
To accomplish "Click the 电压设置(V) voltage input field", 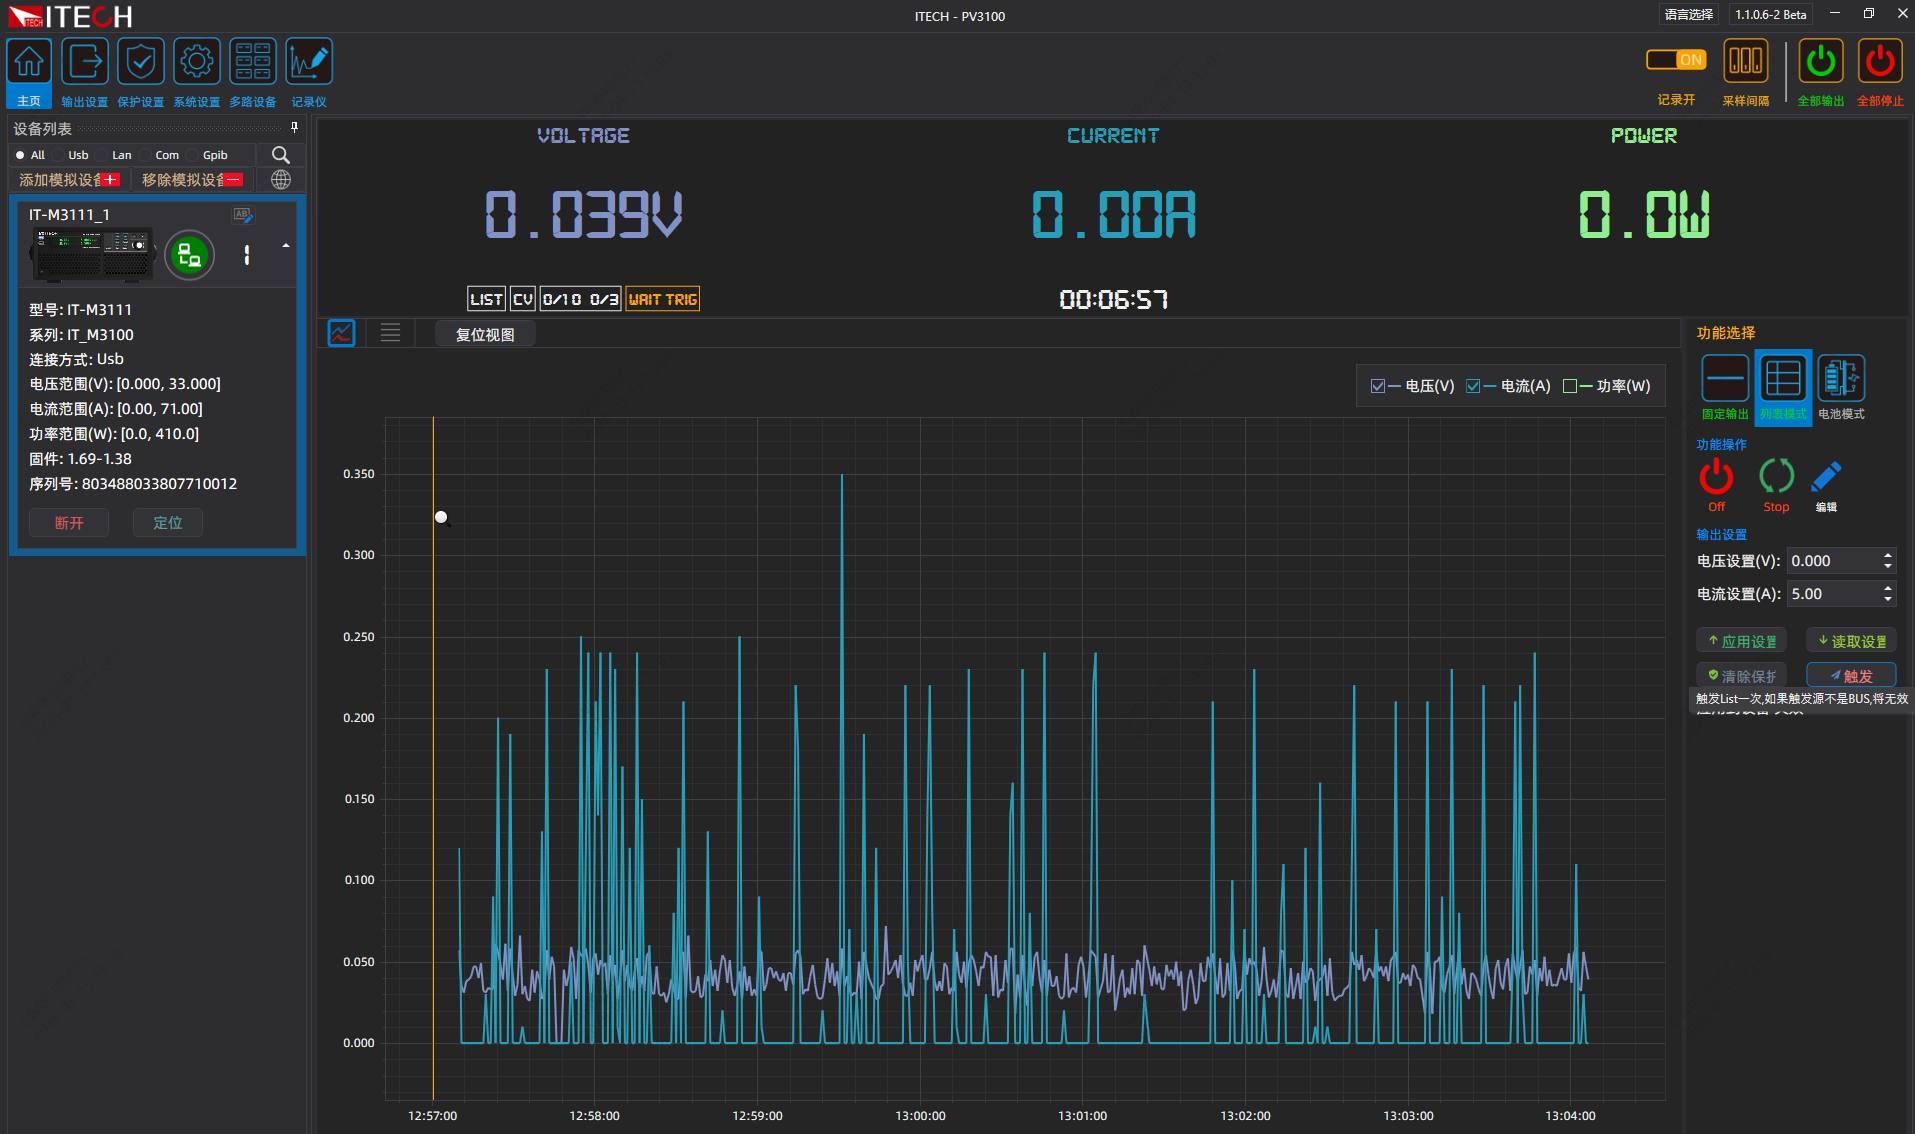I will (x=1841, y=561).
